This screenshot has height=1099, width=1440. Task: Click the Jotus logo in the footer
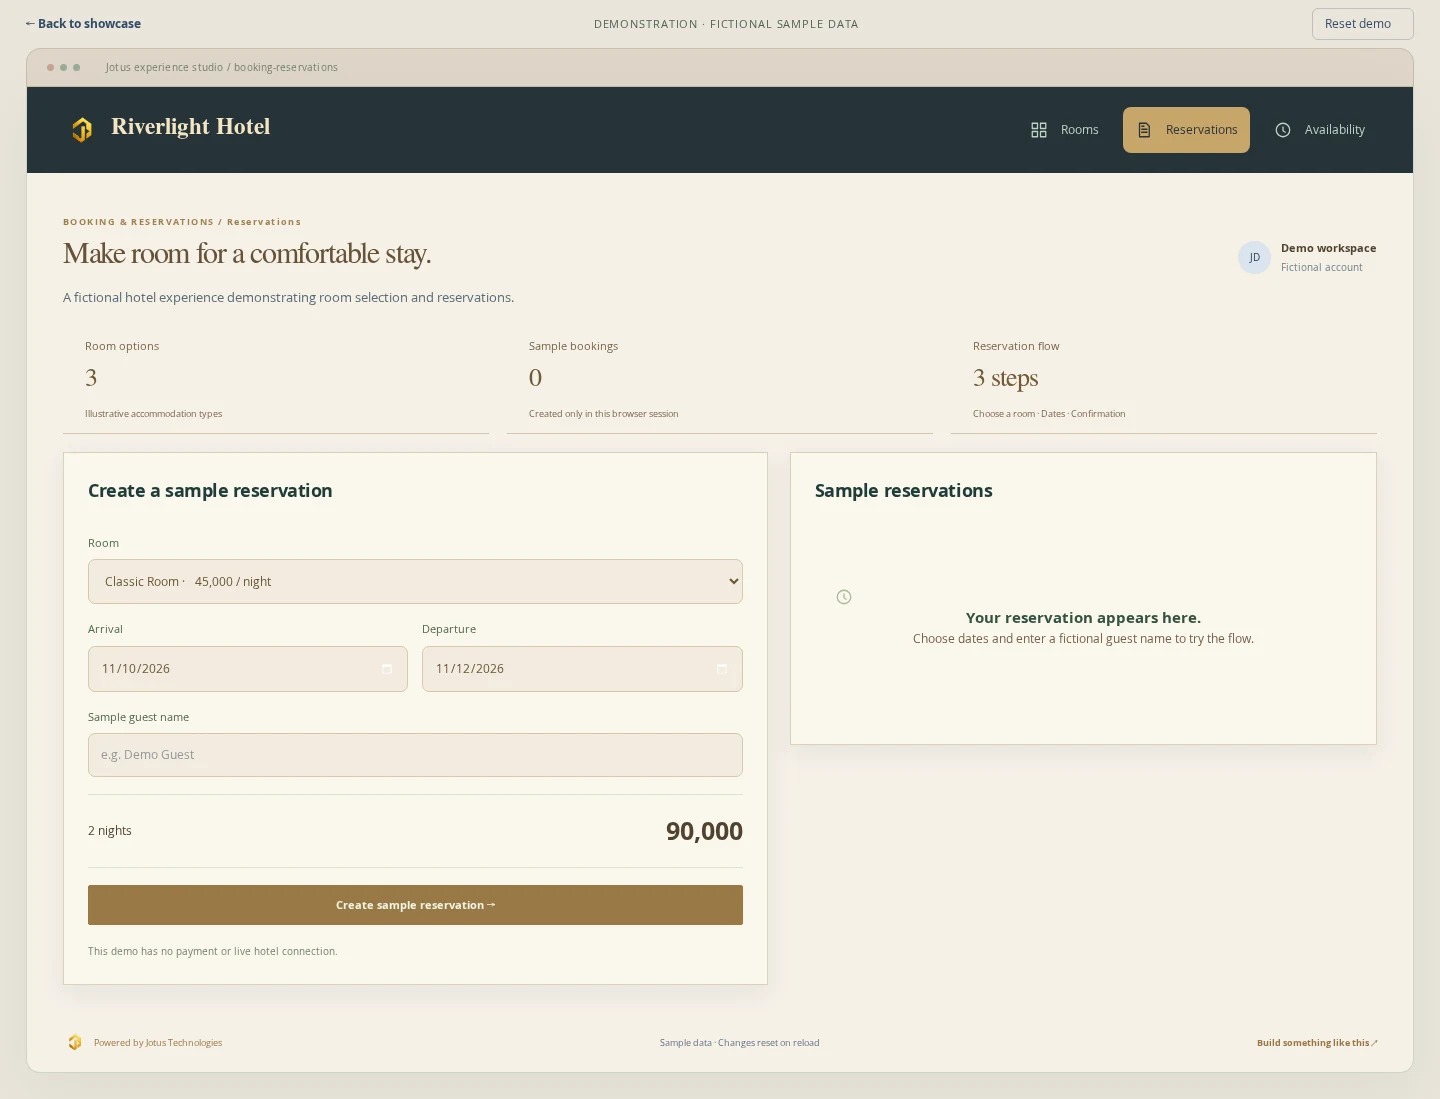pos(75,1043)
